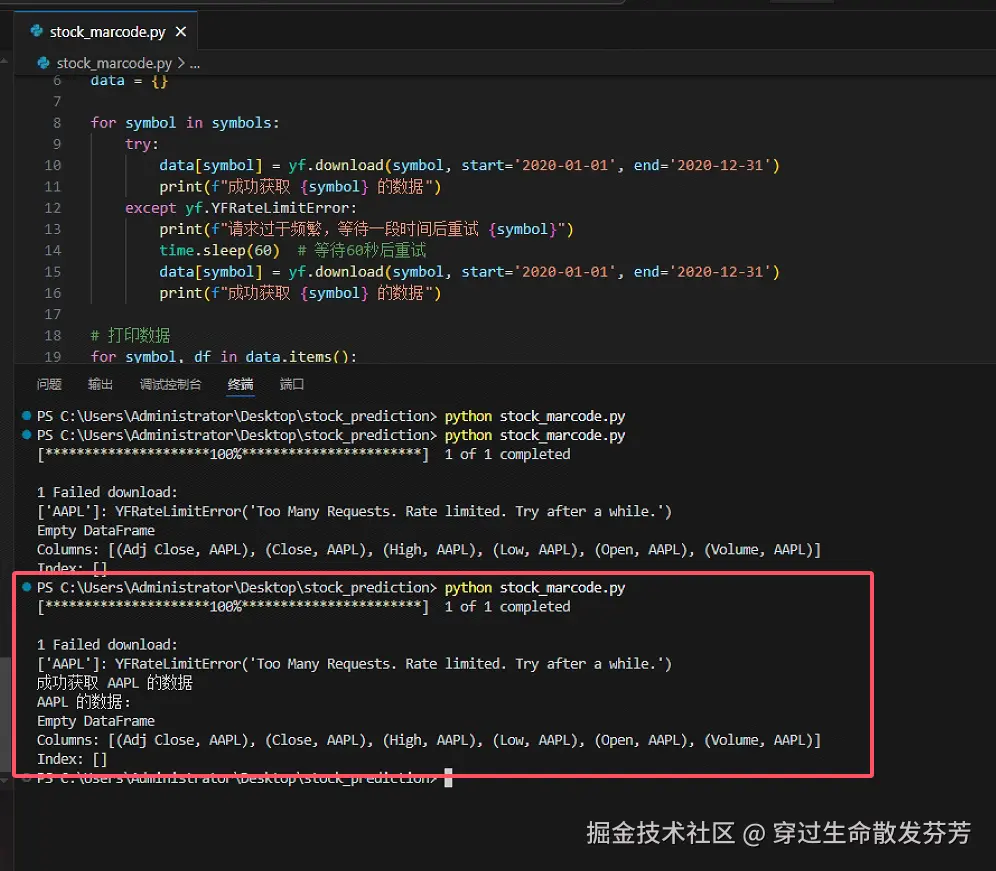This screenshot has width=996, height=871.
Task: Click the 'AAPL 的数据:' terminal line
Action: (83, 702)
